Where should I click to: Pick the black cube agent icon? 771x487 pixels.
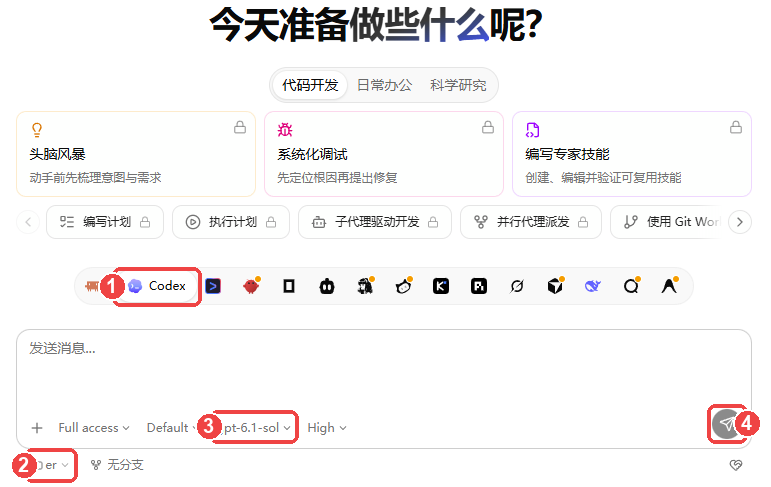[x=555, y=286]
